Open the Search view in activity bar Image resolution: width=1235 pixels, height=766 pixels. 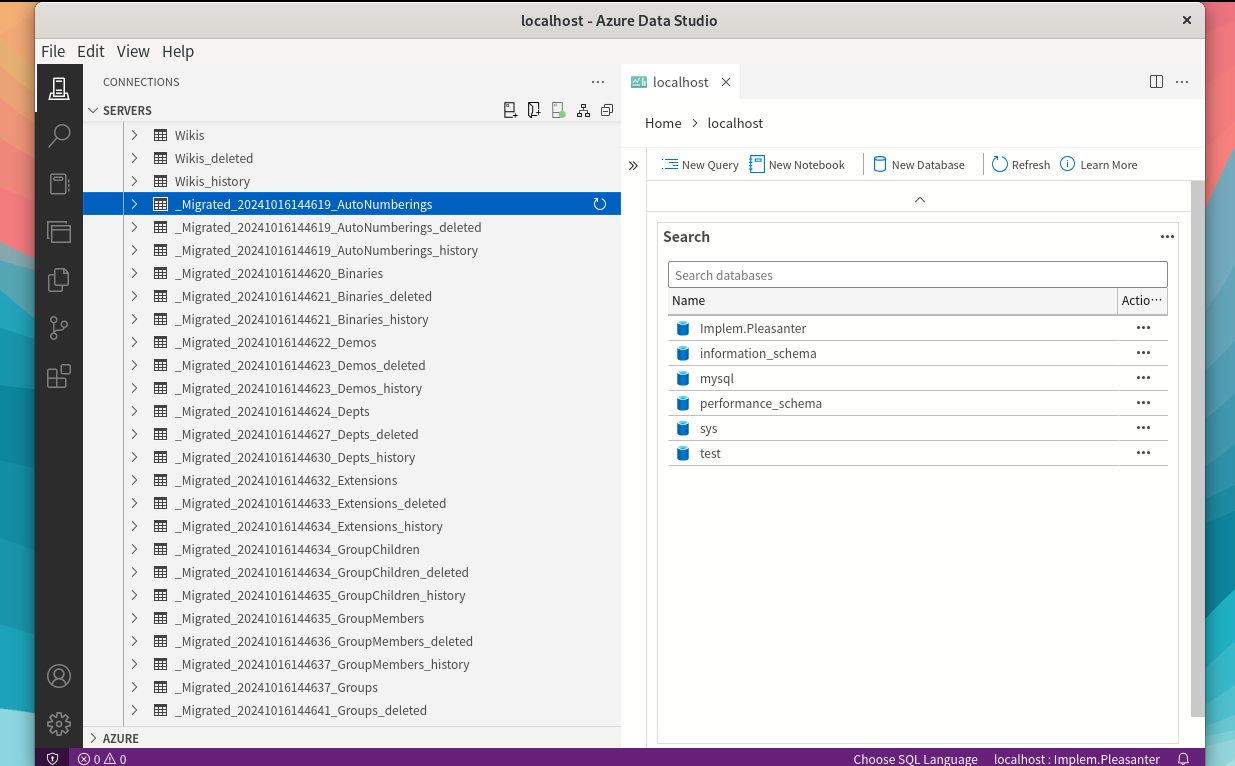[59, 136]
